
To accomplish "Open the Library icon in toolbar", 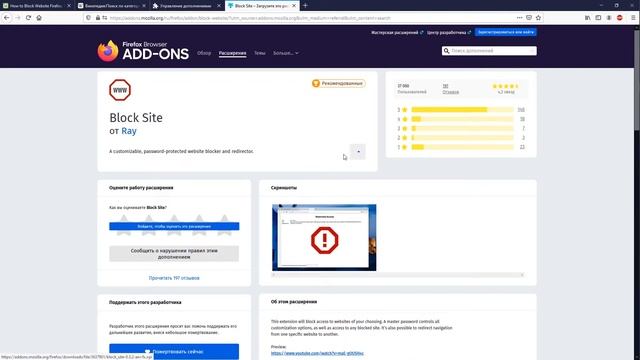I will (587, 18).
